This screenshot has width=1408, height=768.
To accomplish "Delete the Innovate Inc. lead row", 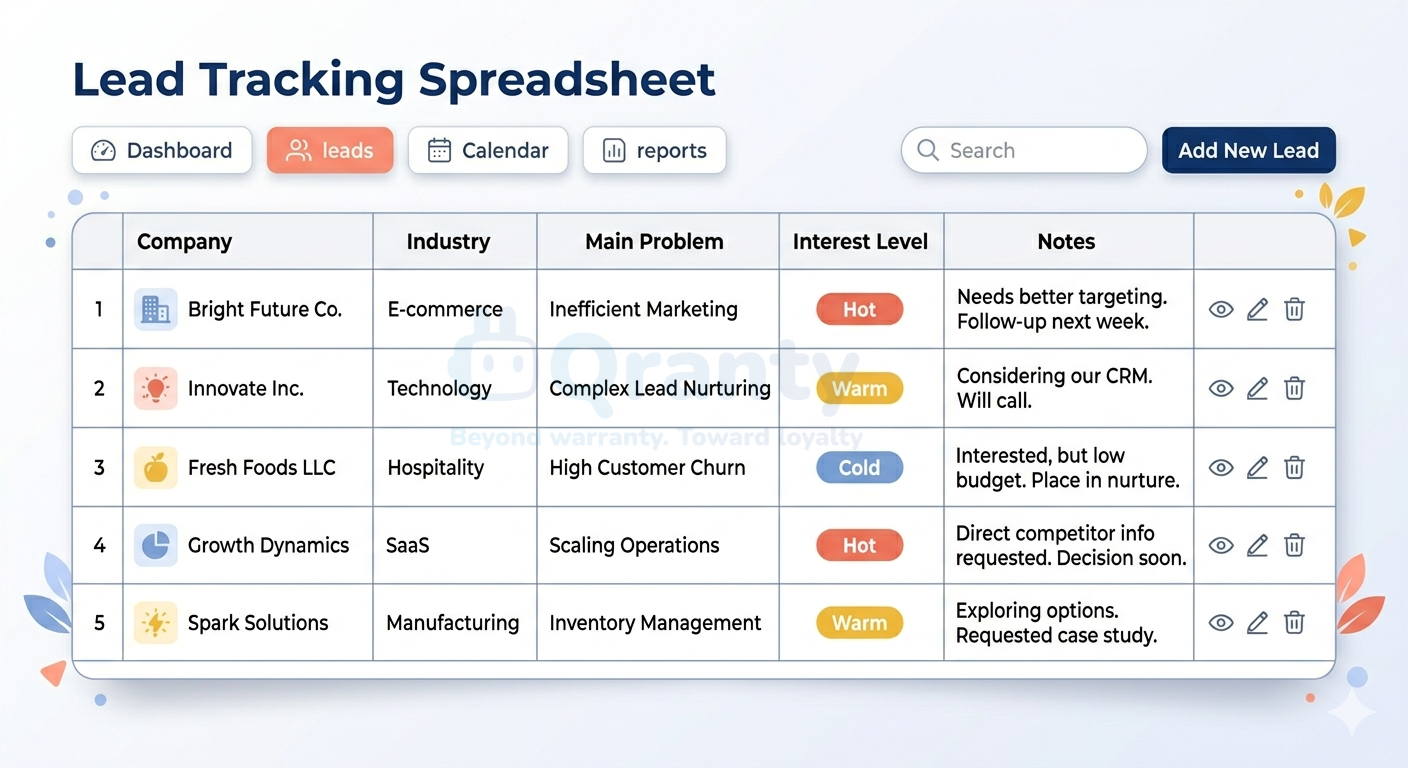I will click(x=1294, y=388).
